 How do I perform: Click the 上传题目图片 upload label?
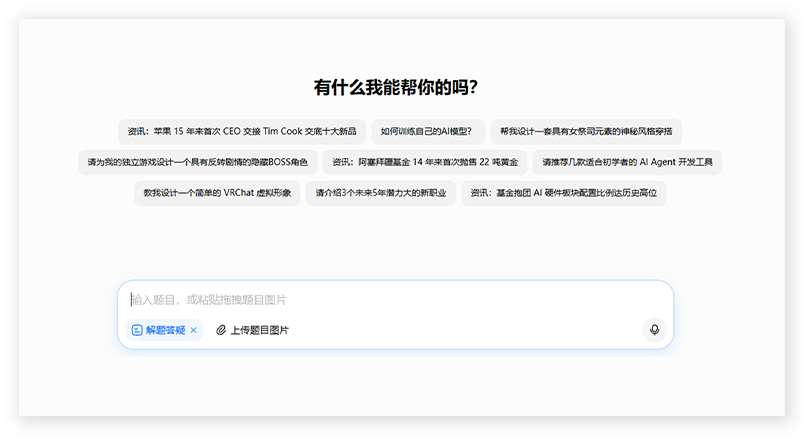click(259, 330)
